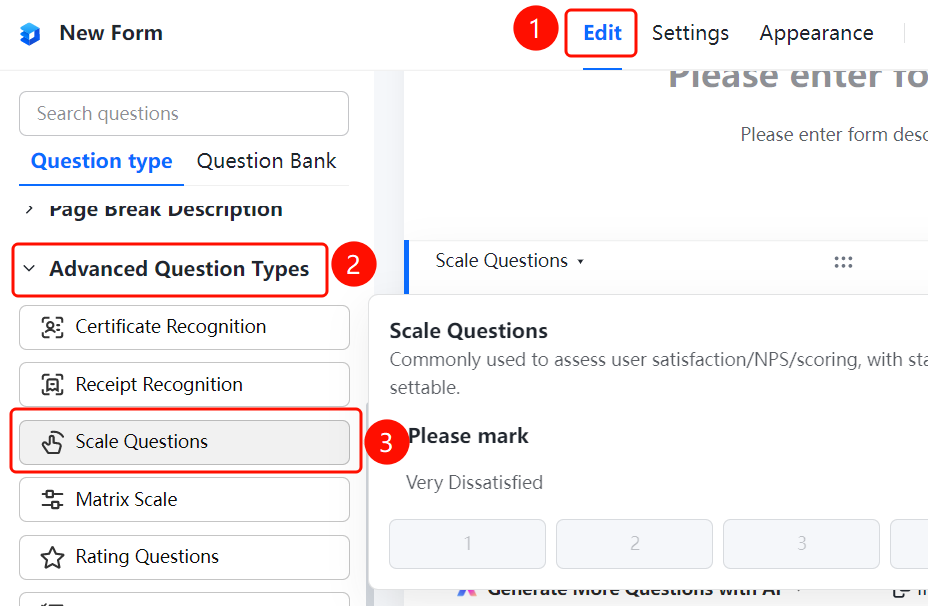Open the Appearance tab

pyautogui.click(x=816, y=33)
